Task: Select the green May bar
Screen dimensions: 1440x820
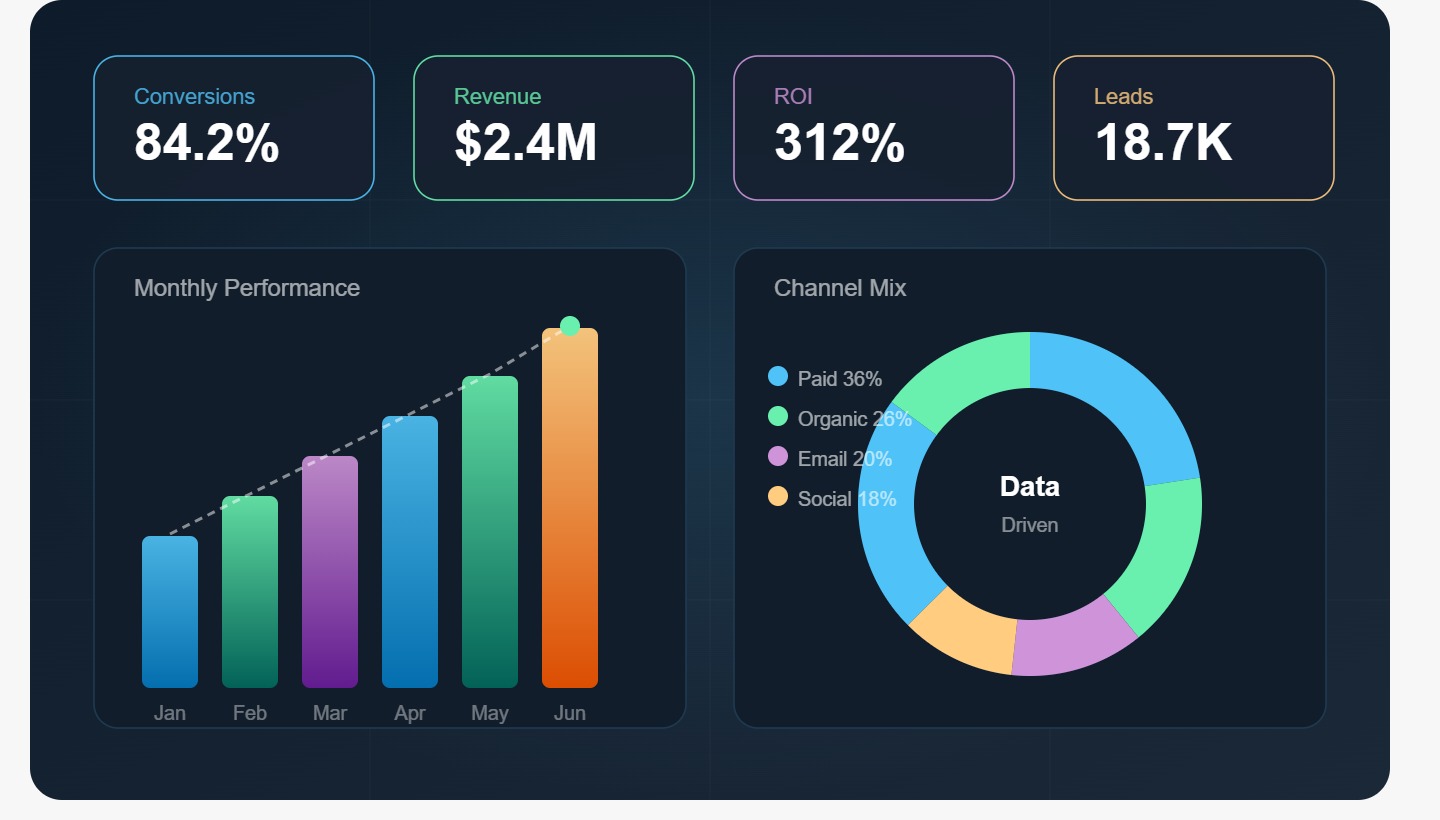Action: coord(490,532)
